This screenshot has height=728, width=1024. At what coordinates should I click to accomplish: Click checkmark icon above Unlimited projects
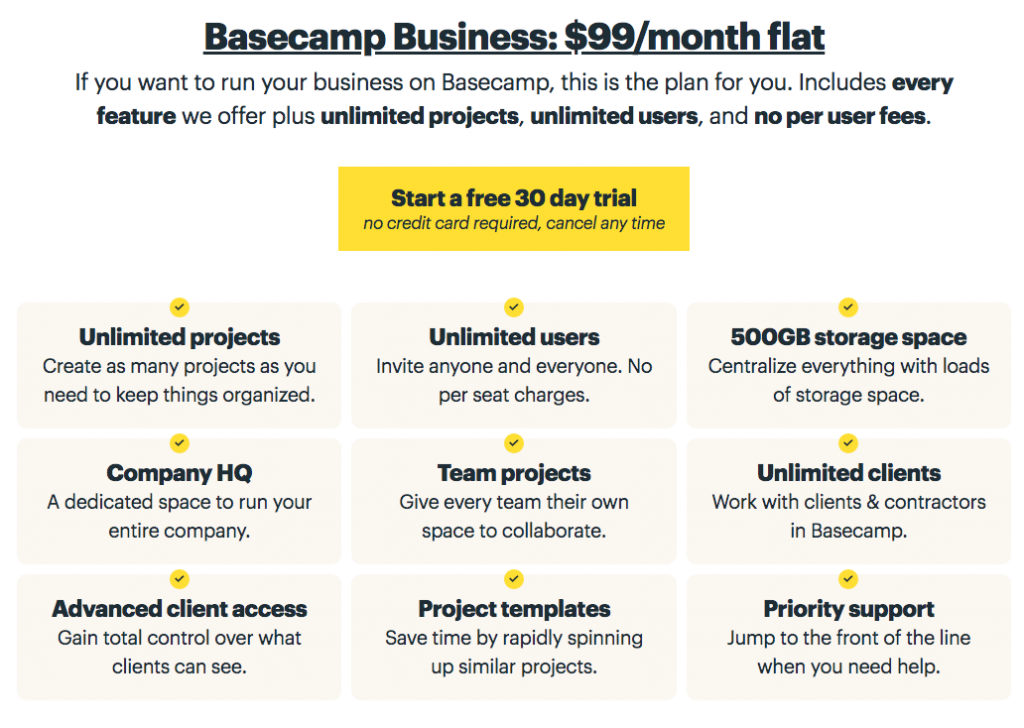click(180, 307)
